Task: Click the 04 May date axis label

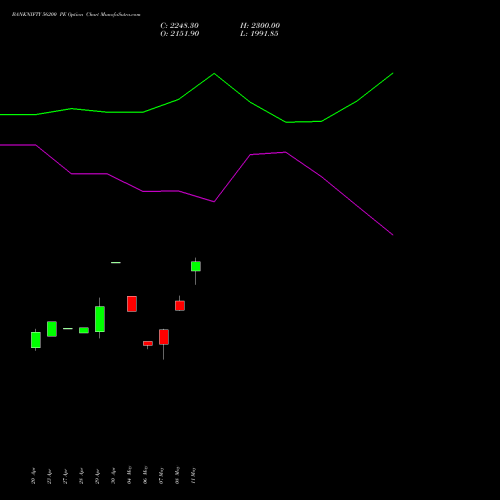Action: pos(129,475)
